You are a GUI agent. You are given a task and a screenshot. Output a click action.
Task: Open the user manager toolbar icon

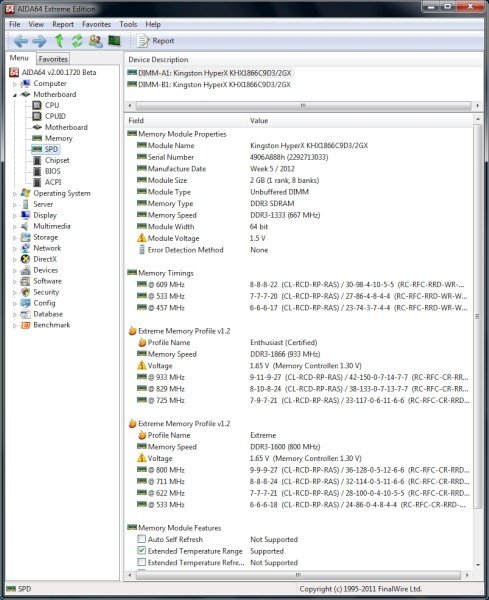95,41
